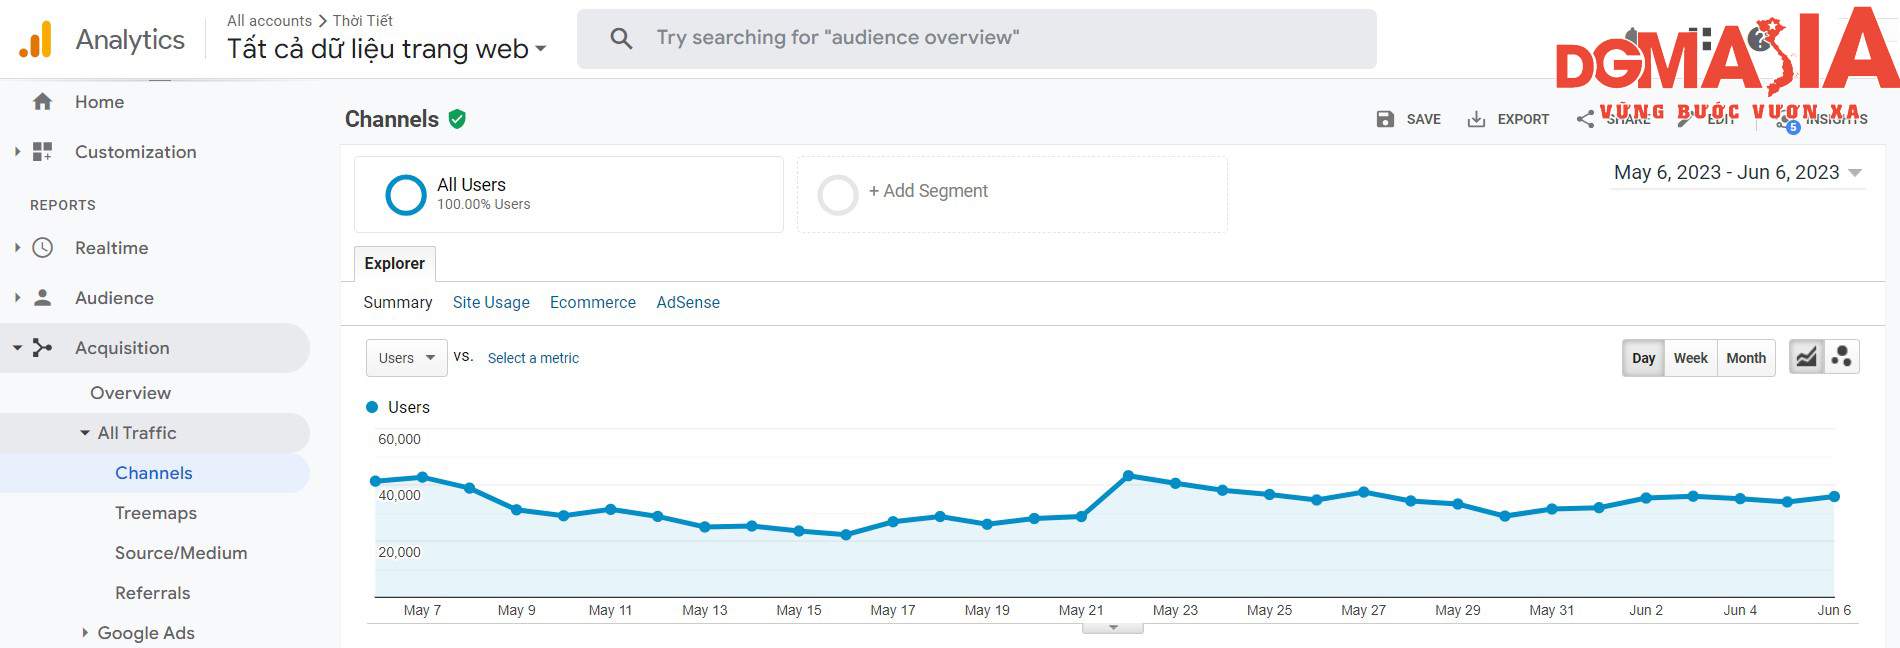Screen dimensions: 1900x648
Task: Click the Home label in sidebar
Action: click(x=99, y=102)
